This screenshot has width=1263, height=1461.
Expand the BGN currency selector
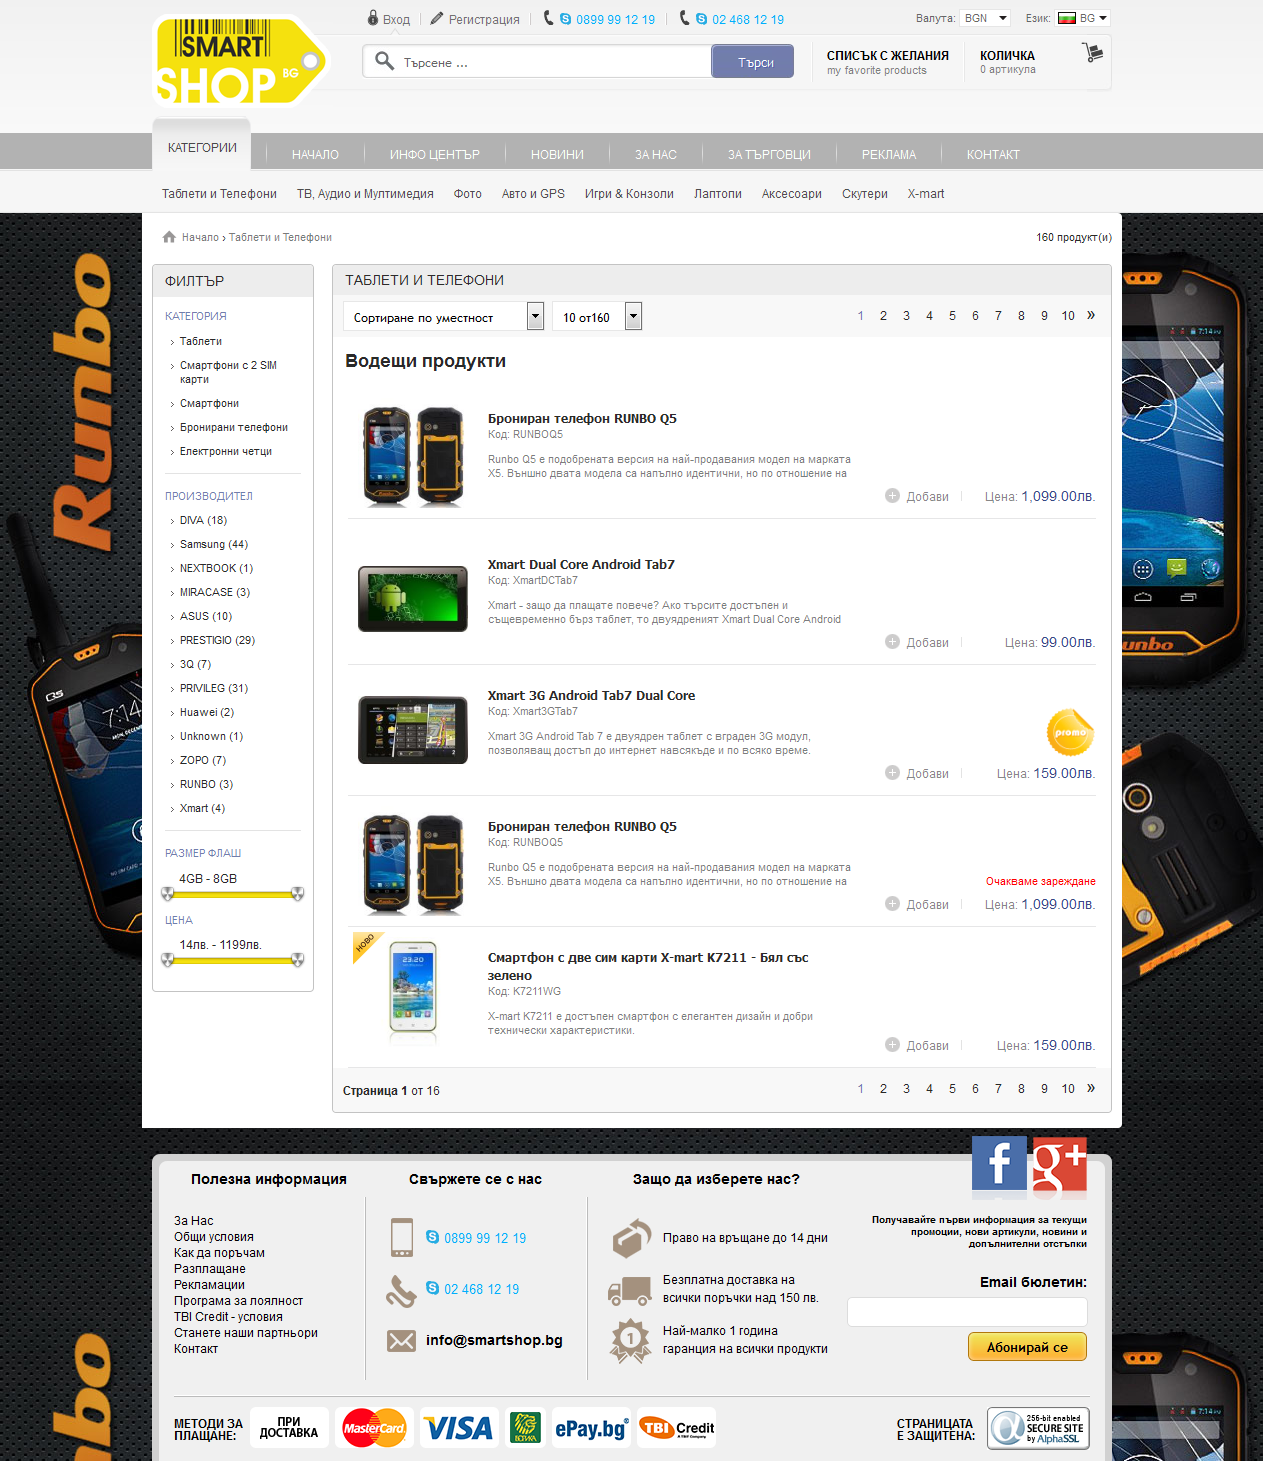tap(986, 19)
